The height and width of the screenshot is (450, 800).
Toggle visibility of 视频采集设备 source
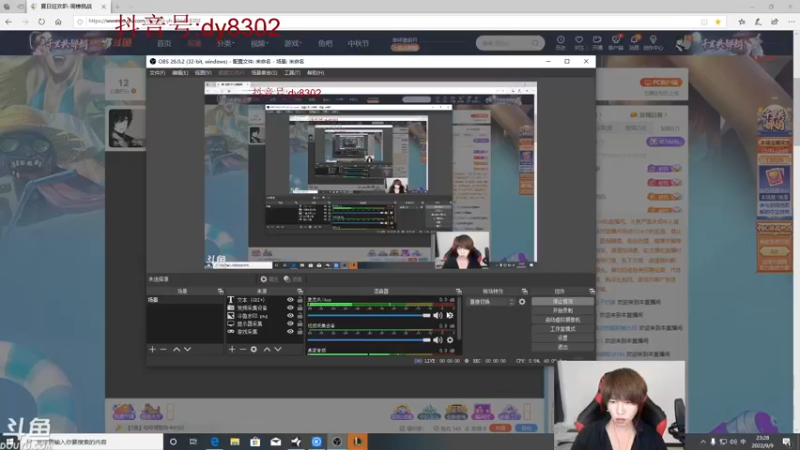pyautogui.click(x=290, y=308)
